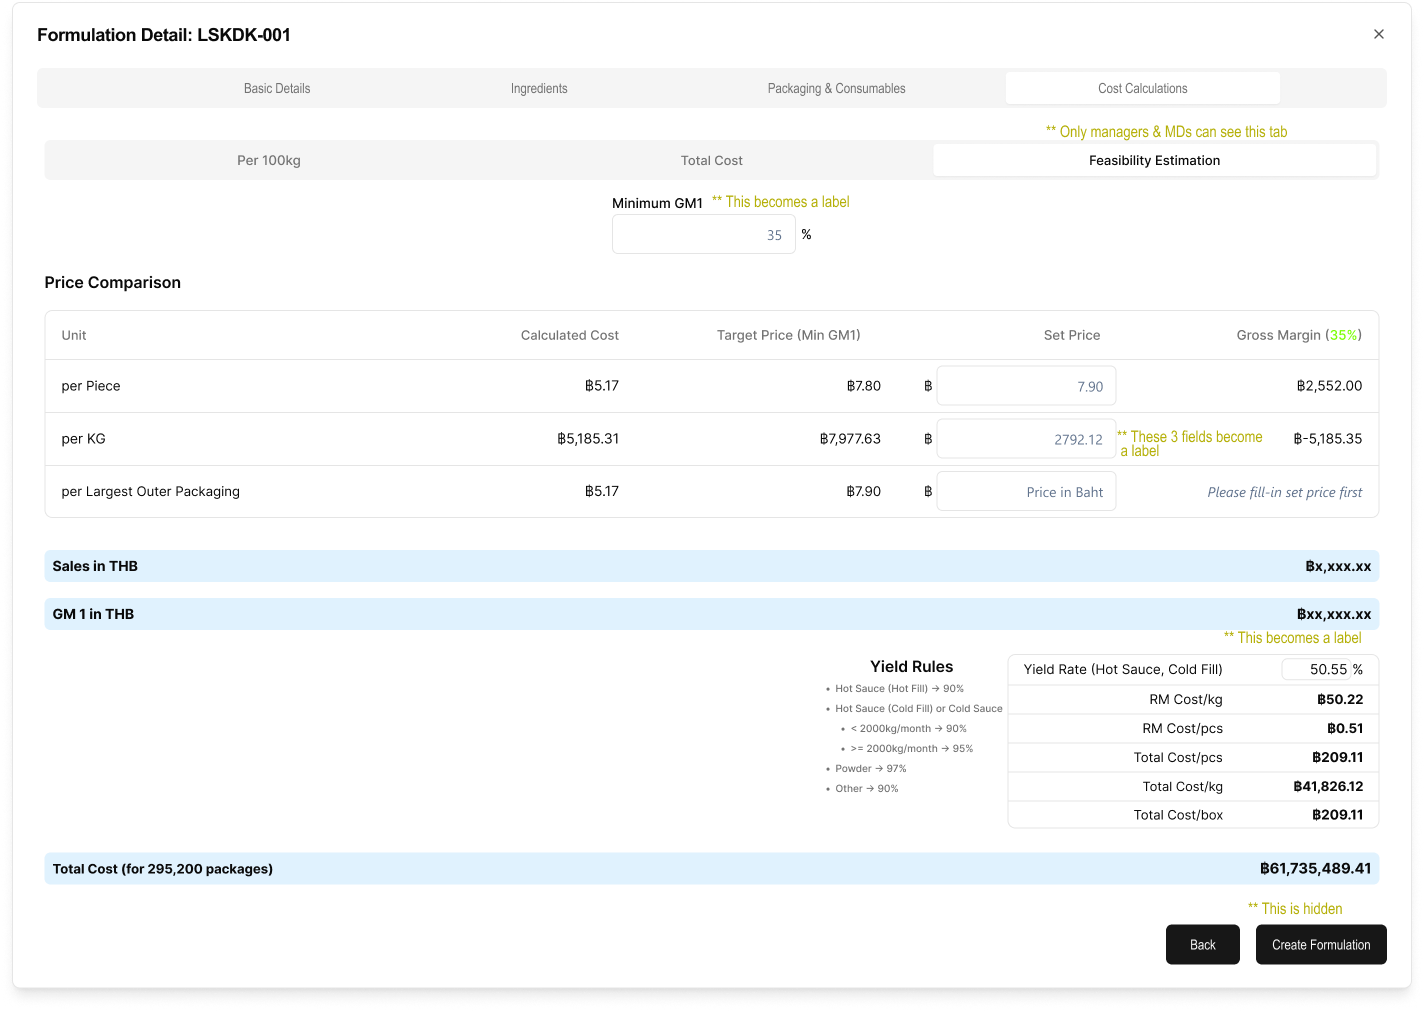
Task: Select the Feasibility Estimation sub-tab
Action: click(x=1154, y=160)
